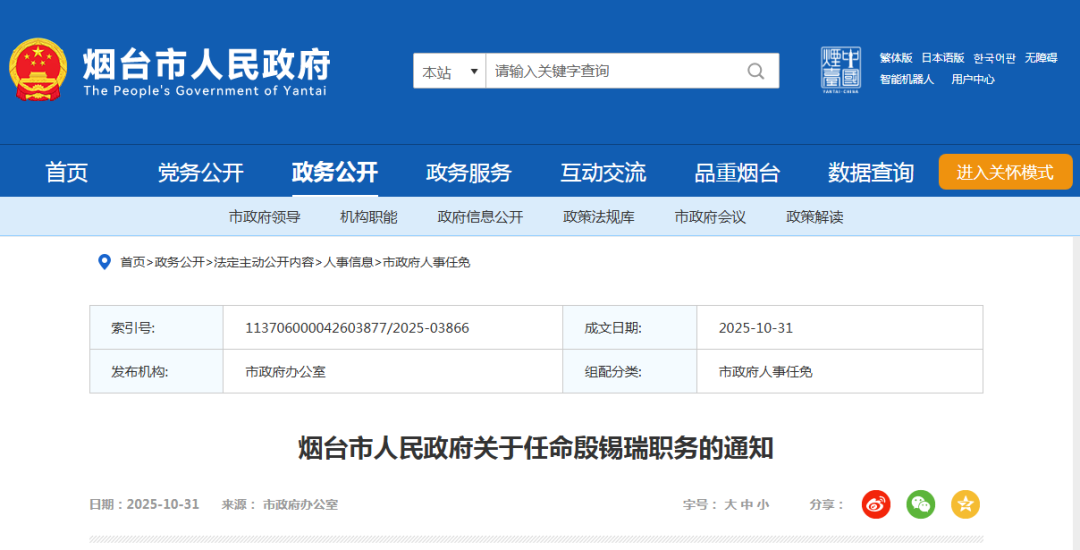The width and height of the screenshot is (1080, 550).
Task: Open 市政府会议 submenu link
Action: tap(710, 218)
